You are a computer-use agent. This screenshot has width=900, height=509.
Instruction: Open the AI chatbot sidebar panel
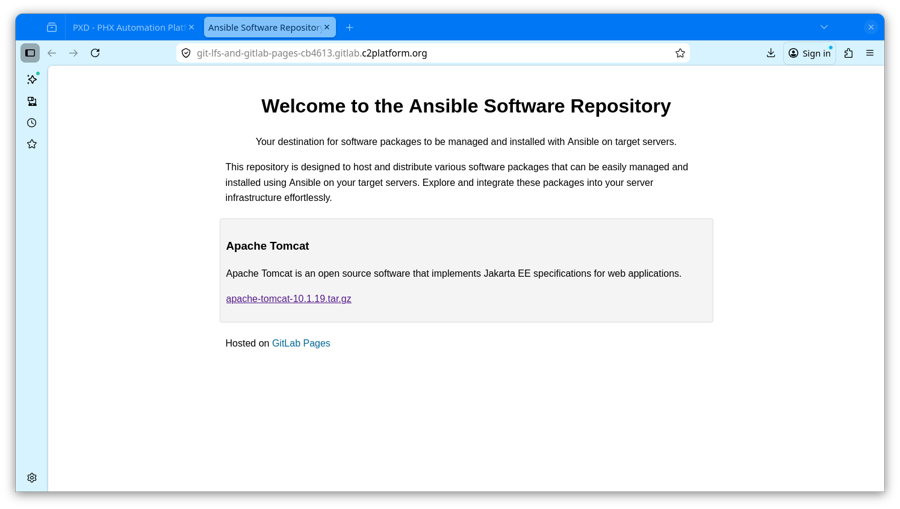pos(32,79)
